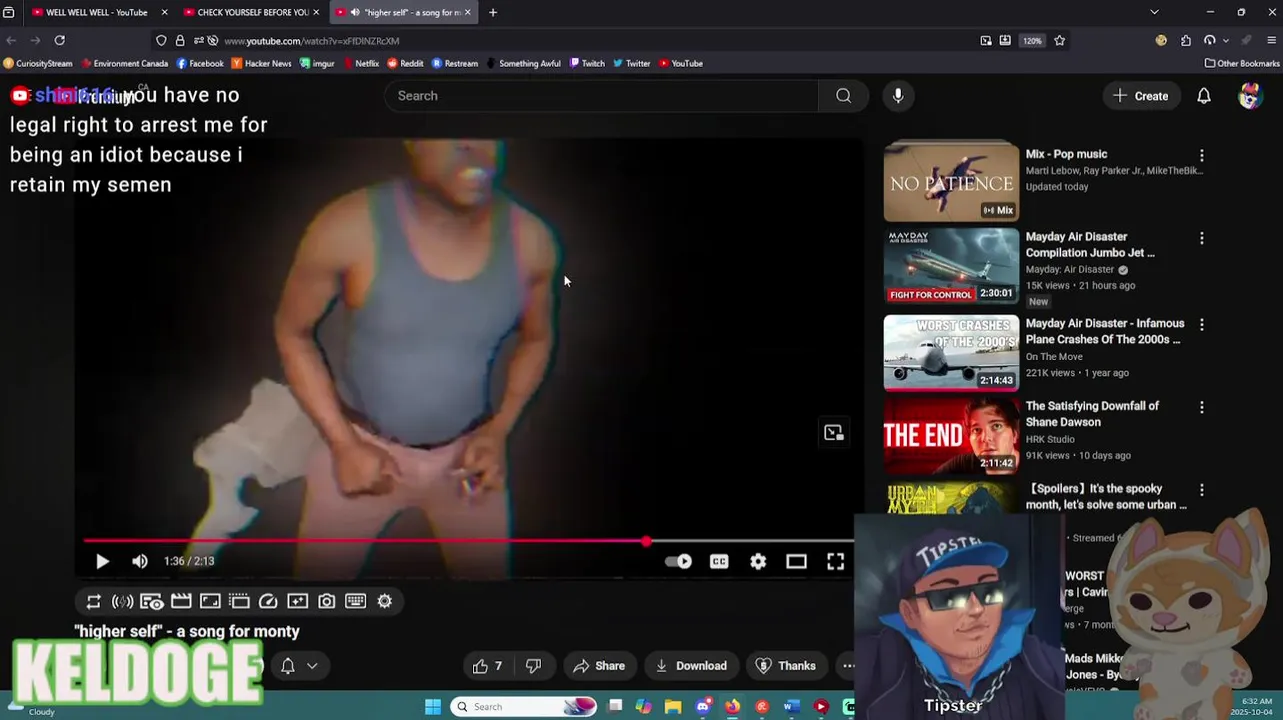Viewport: 1283px width, 720px height.
Task: Click the dashed frame enhancer icon
Action: click(x=239, y=601)
